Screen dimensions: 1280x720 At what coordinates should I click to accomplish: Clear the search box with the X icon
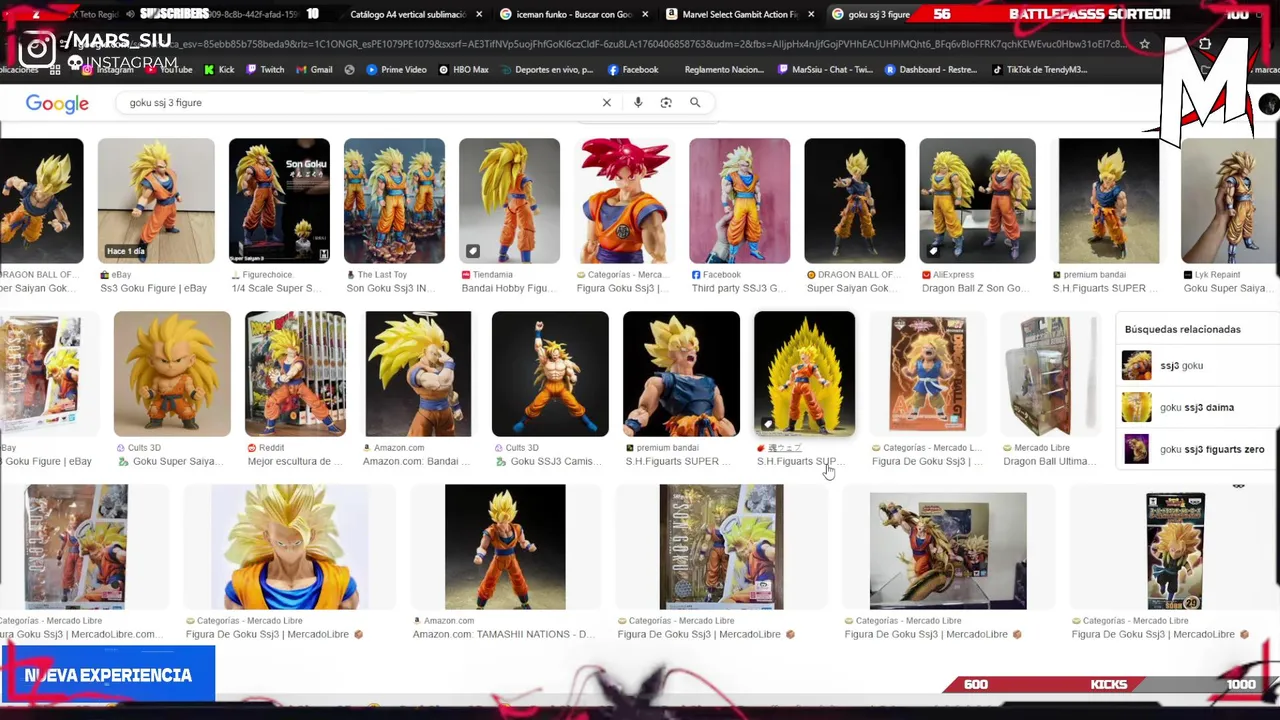click(x=606, y=103)
